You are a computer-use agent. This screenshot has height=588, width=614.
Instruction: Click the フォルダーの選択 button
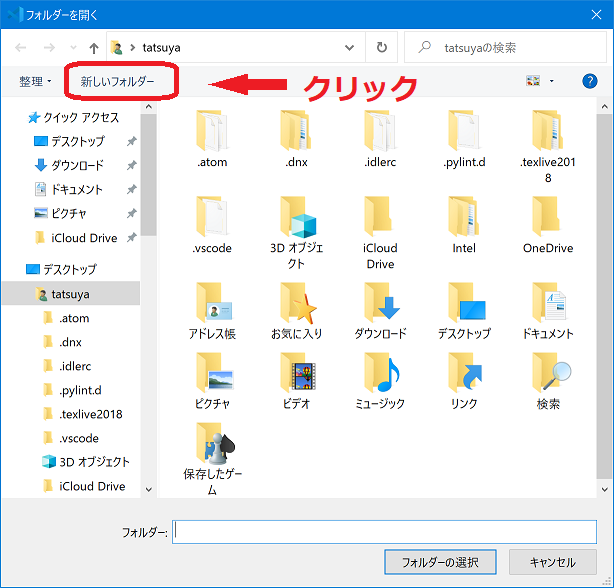[x=440, y=562]
